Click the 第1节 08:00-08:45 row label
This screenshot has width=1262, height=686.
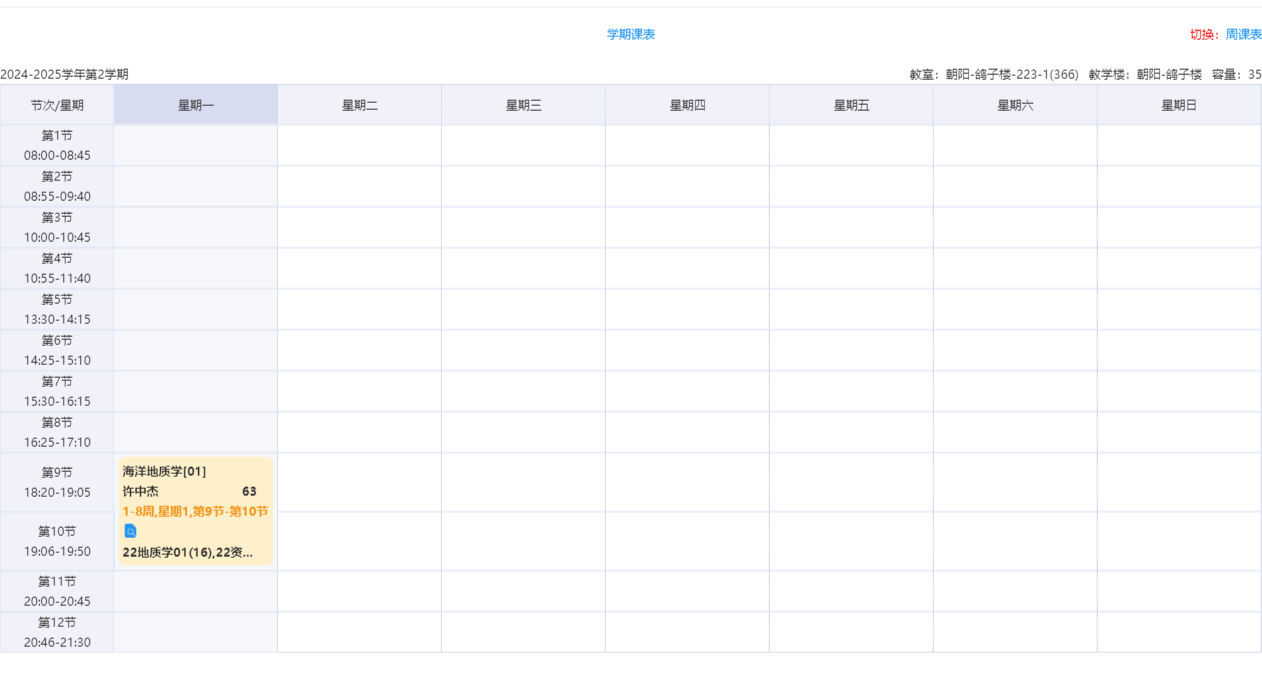[57, 145]
